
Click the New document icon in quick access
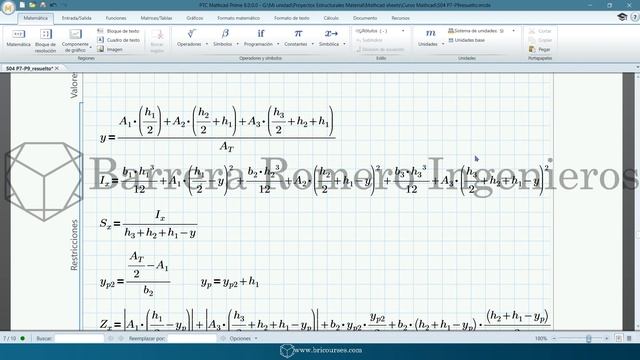(x=22, y=5)
